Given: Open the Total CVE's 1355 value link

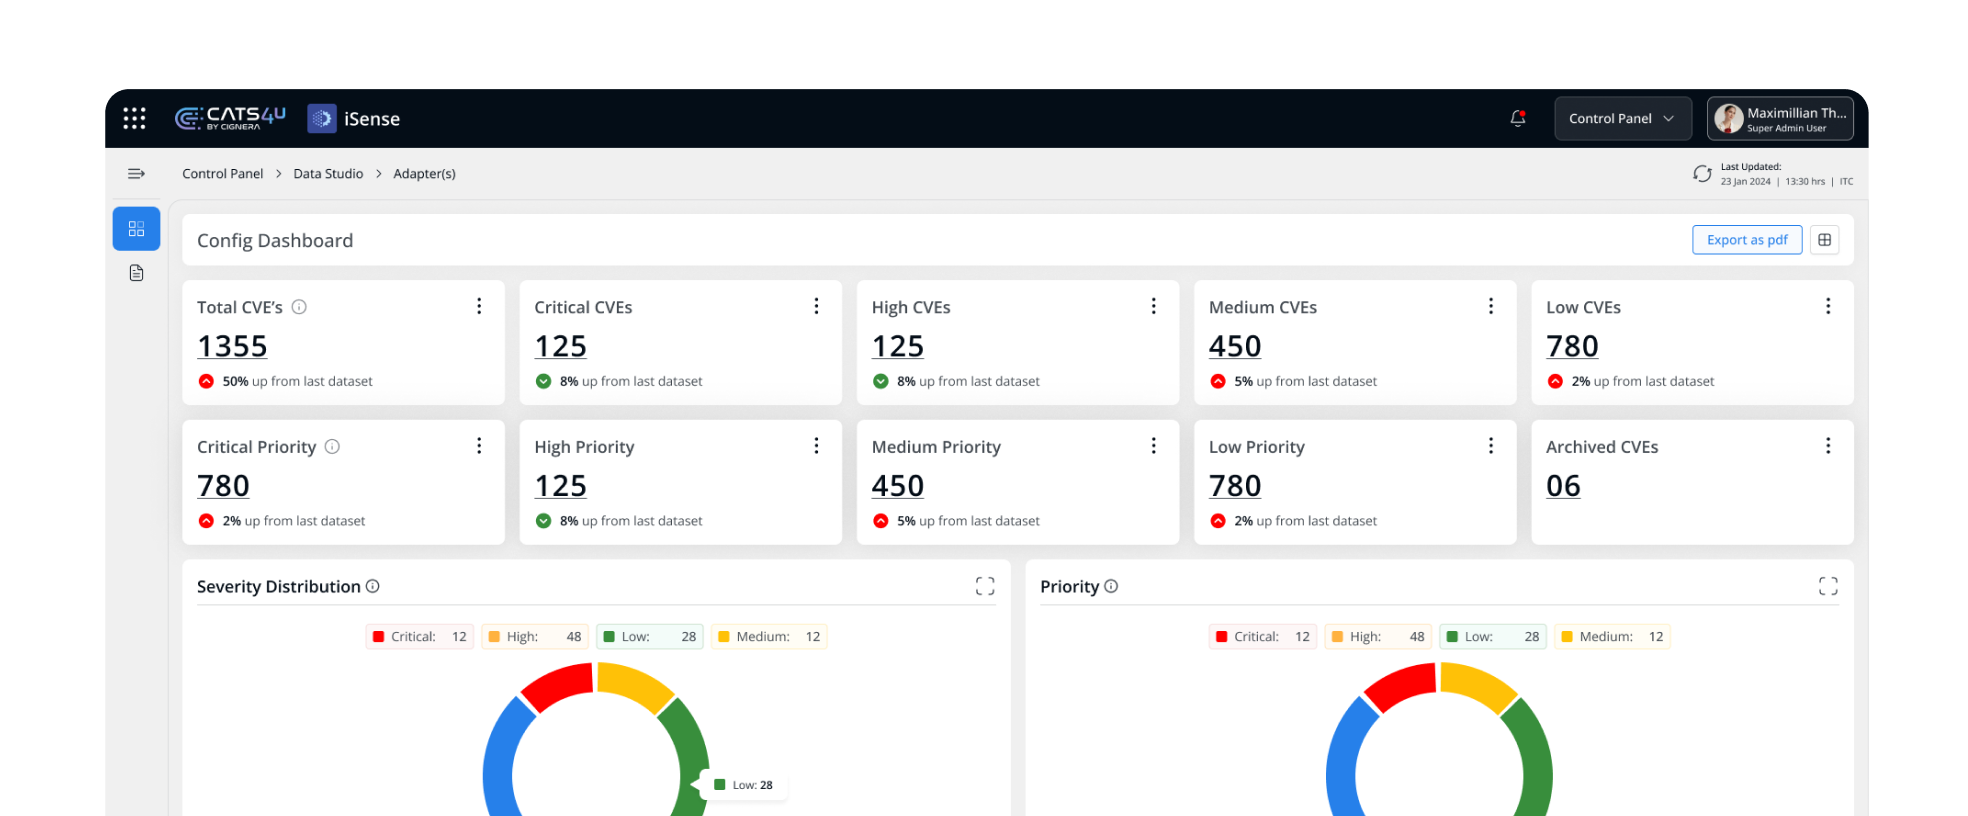Looking at the screenshot, I should click(232, 346).
